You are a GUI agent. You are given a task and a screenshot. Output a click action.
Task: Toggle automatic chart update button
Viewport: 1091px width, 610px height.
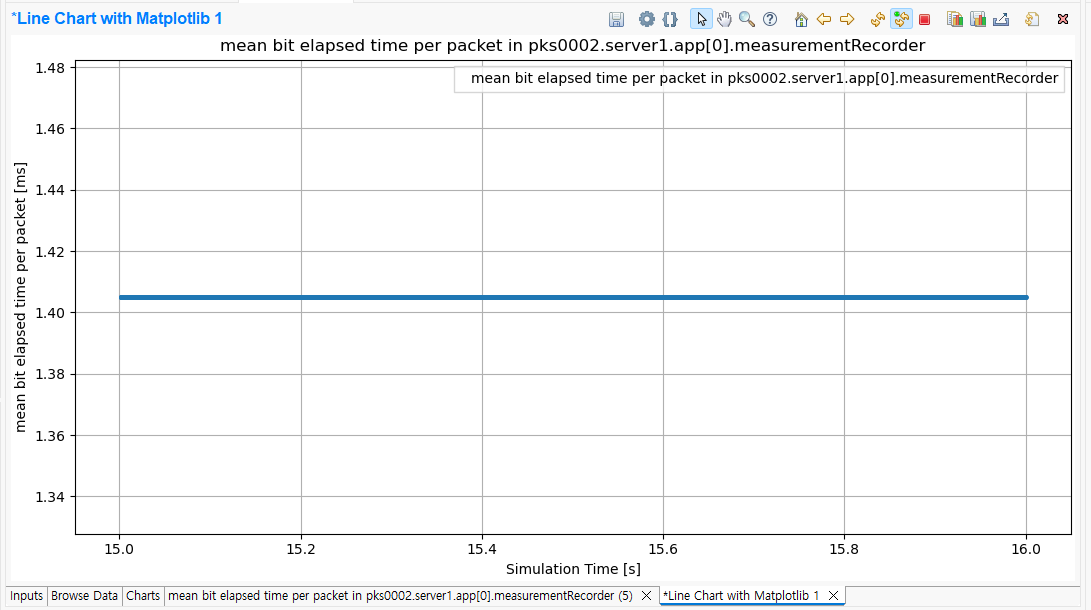pyautogui.click(x=901, y=19)
